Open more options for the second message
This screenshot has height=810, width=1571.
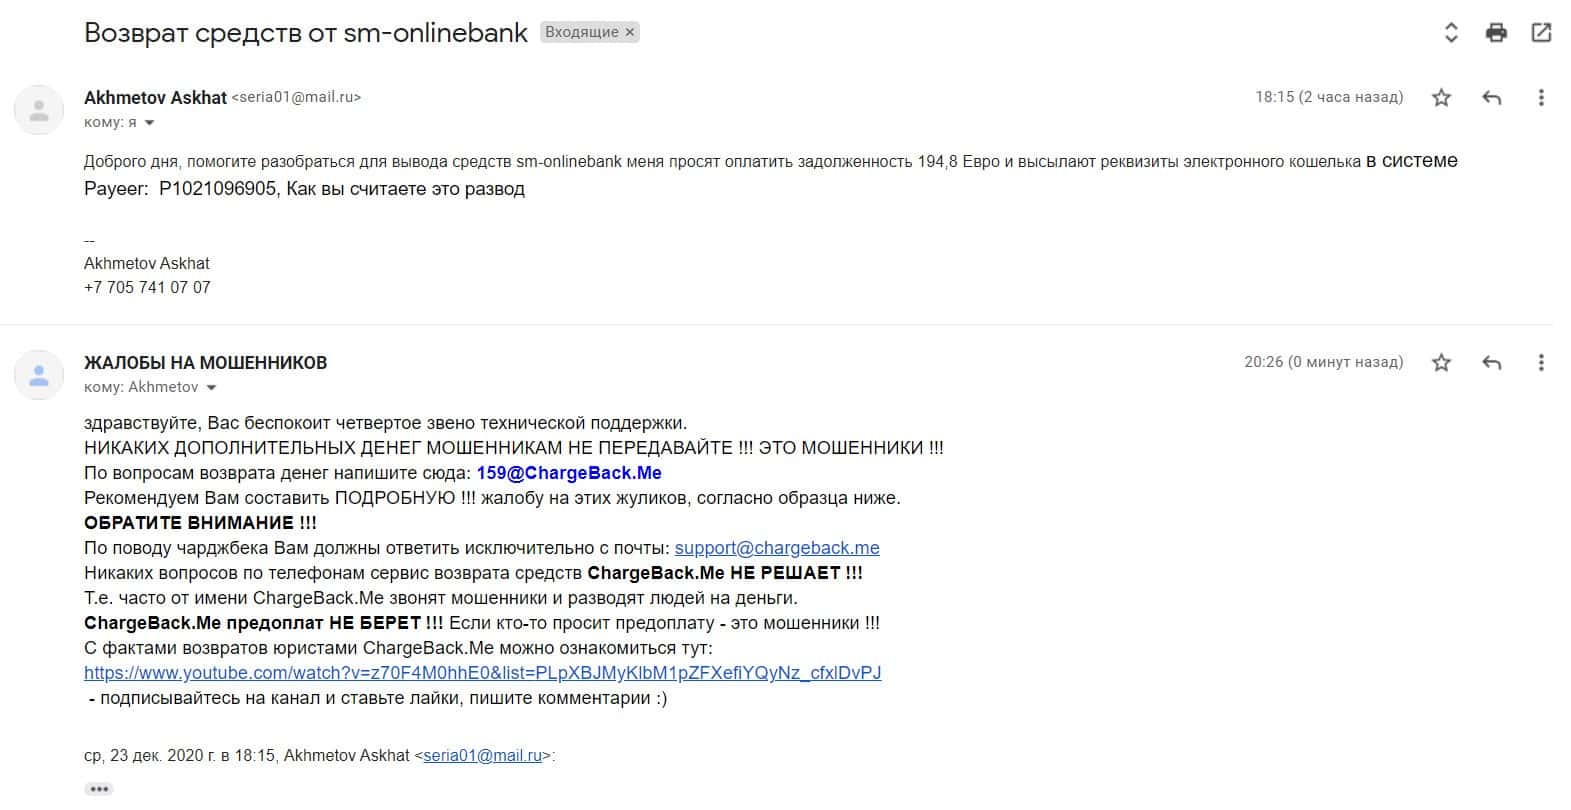(1540, 362)
